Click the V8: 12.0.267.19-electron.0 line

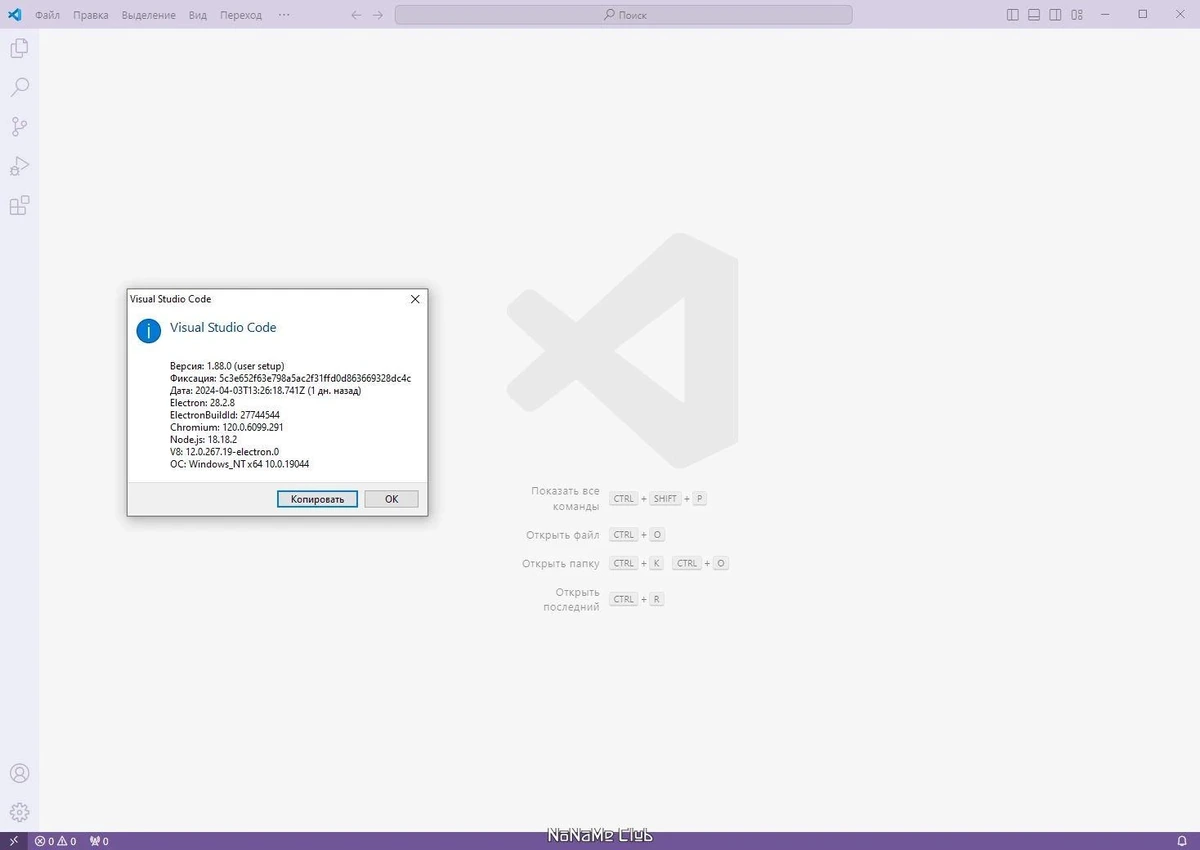225,452
